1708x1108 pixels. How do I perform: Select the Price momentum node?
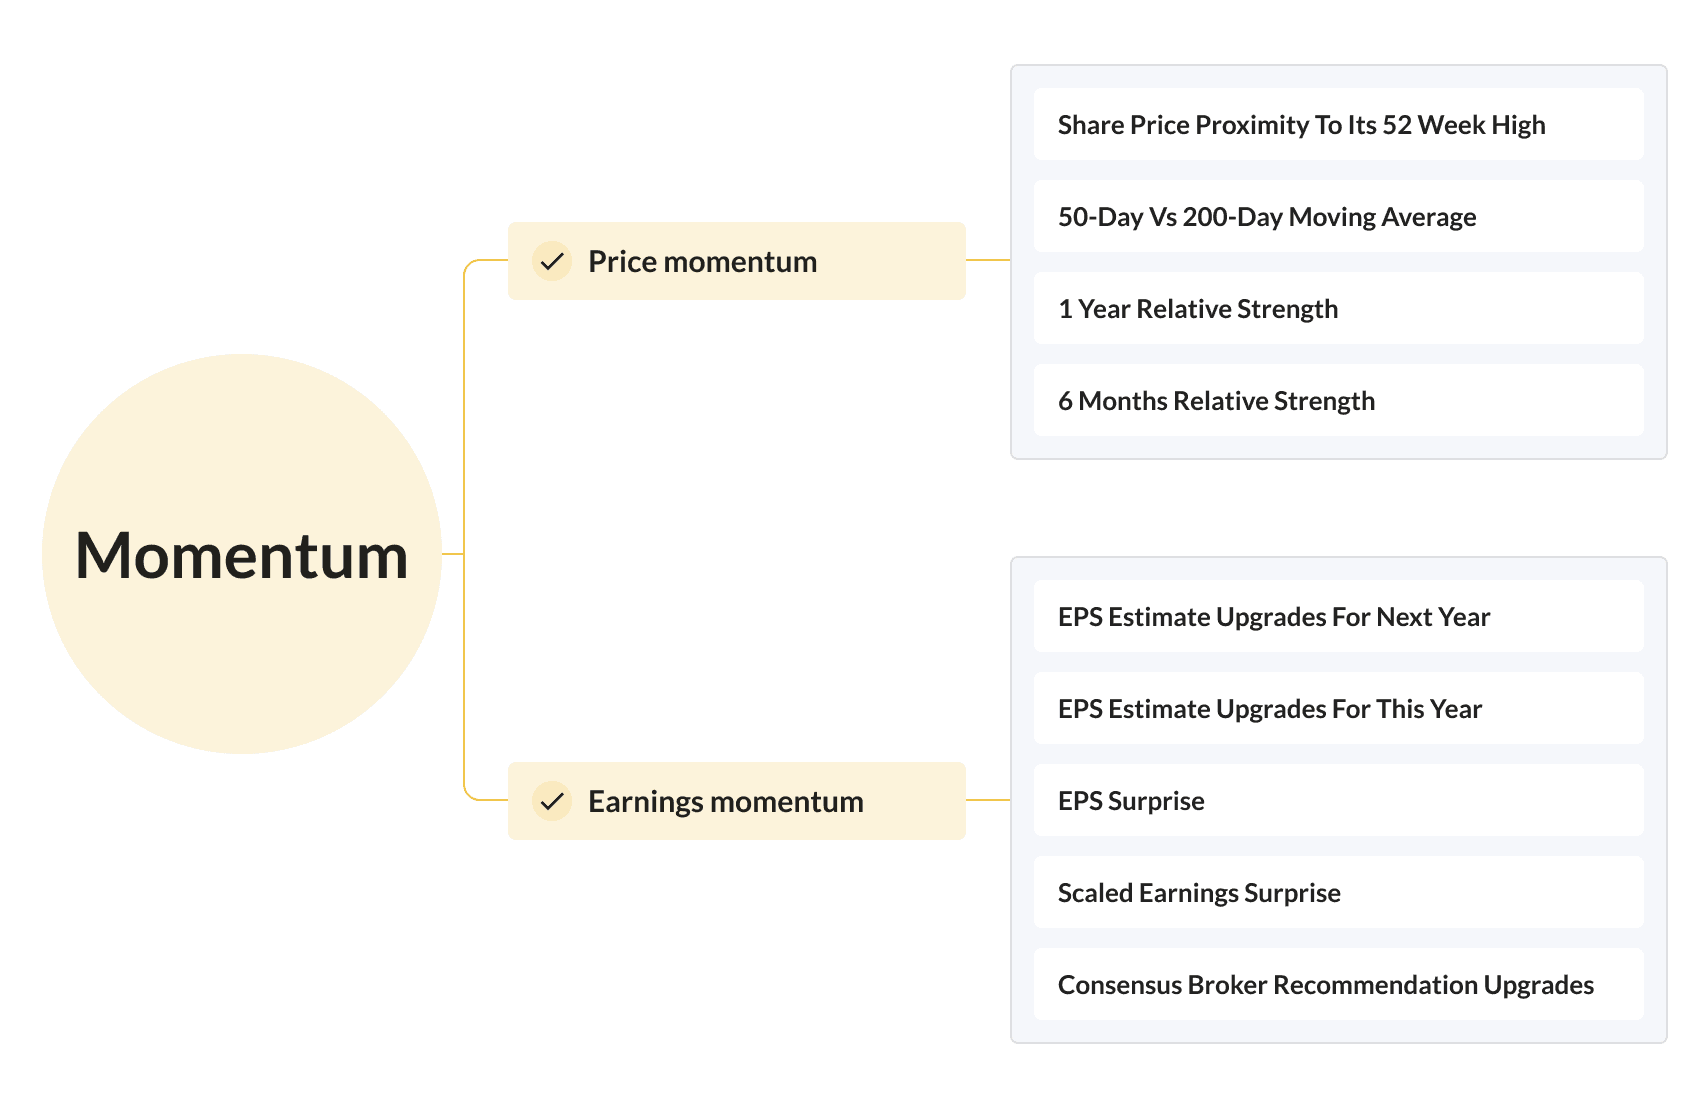(737, 261)
